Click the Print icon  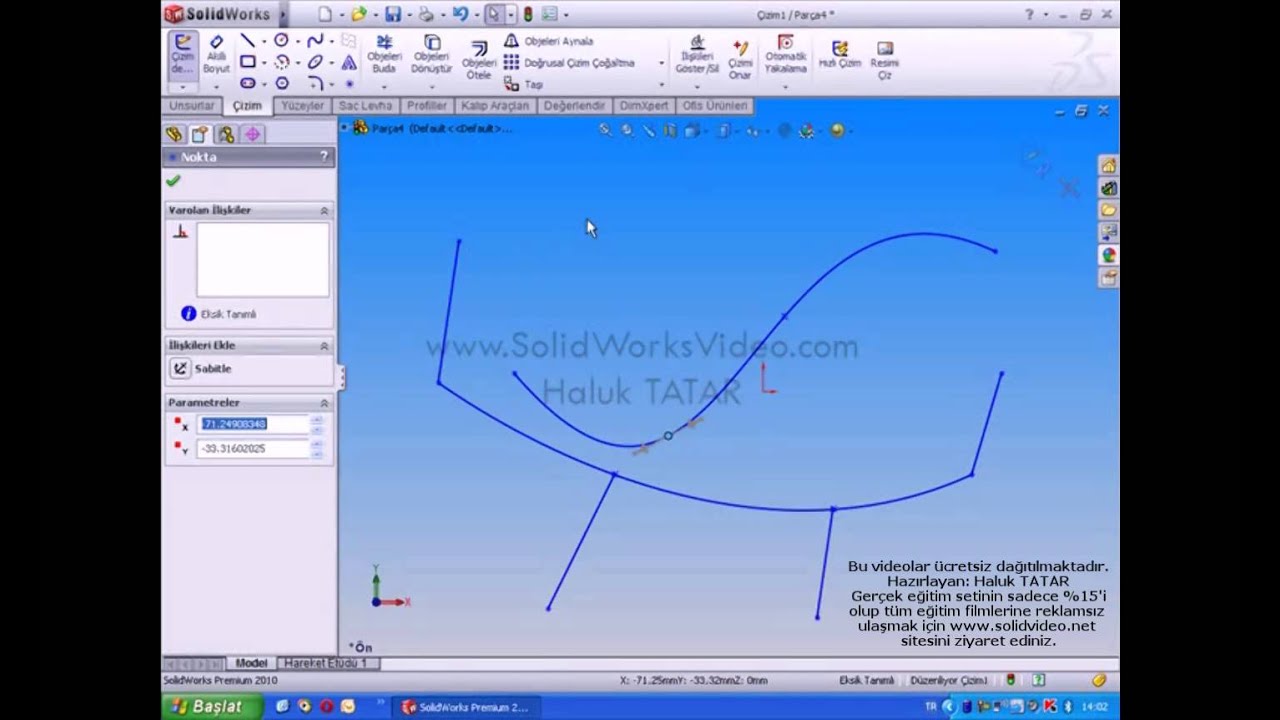(426, 14)
